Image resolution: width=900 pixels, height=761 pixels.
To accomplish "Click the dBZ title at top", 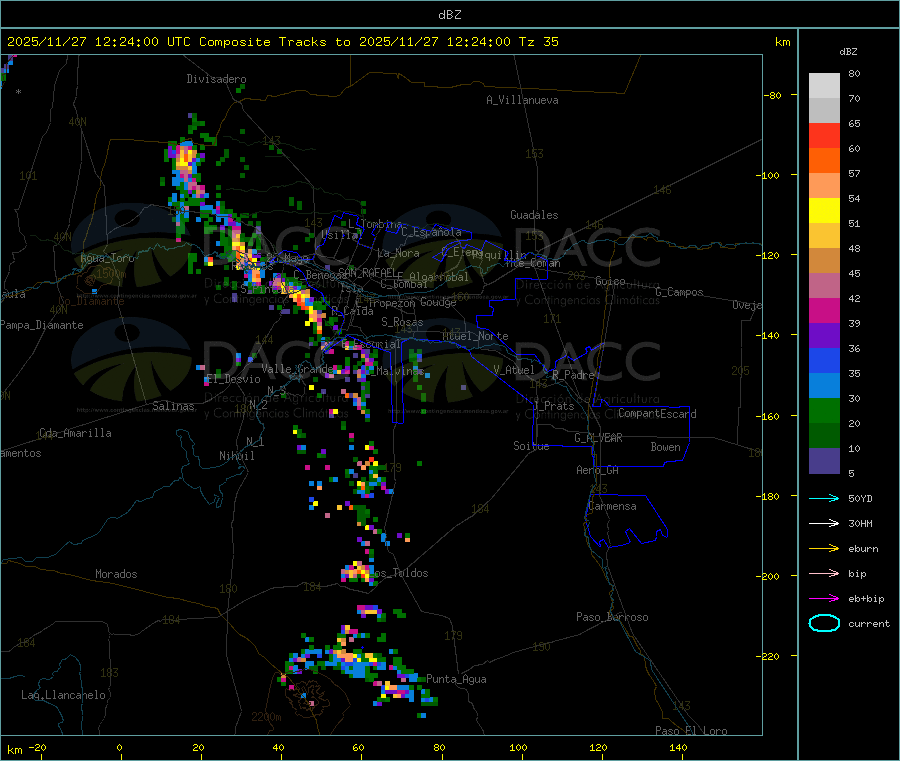I will pyautogui.click(x=449, y=15).
